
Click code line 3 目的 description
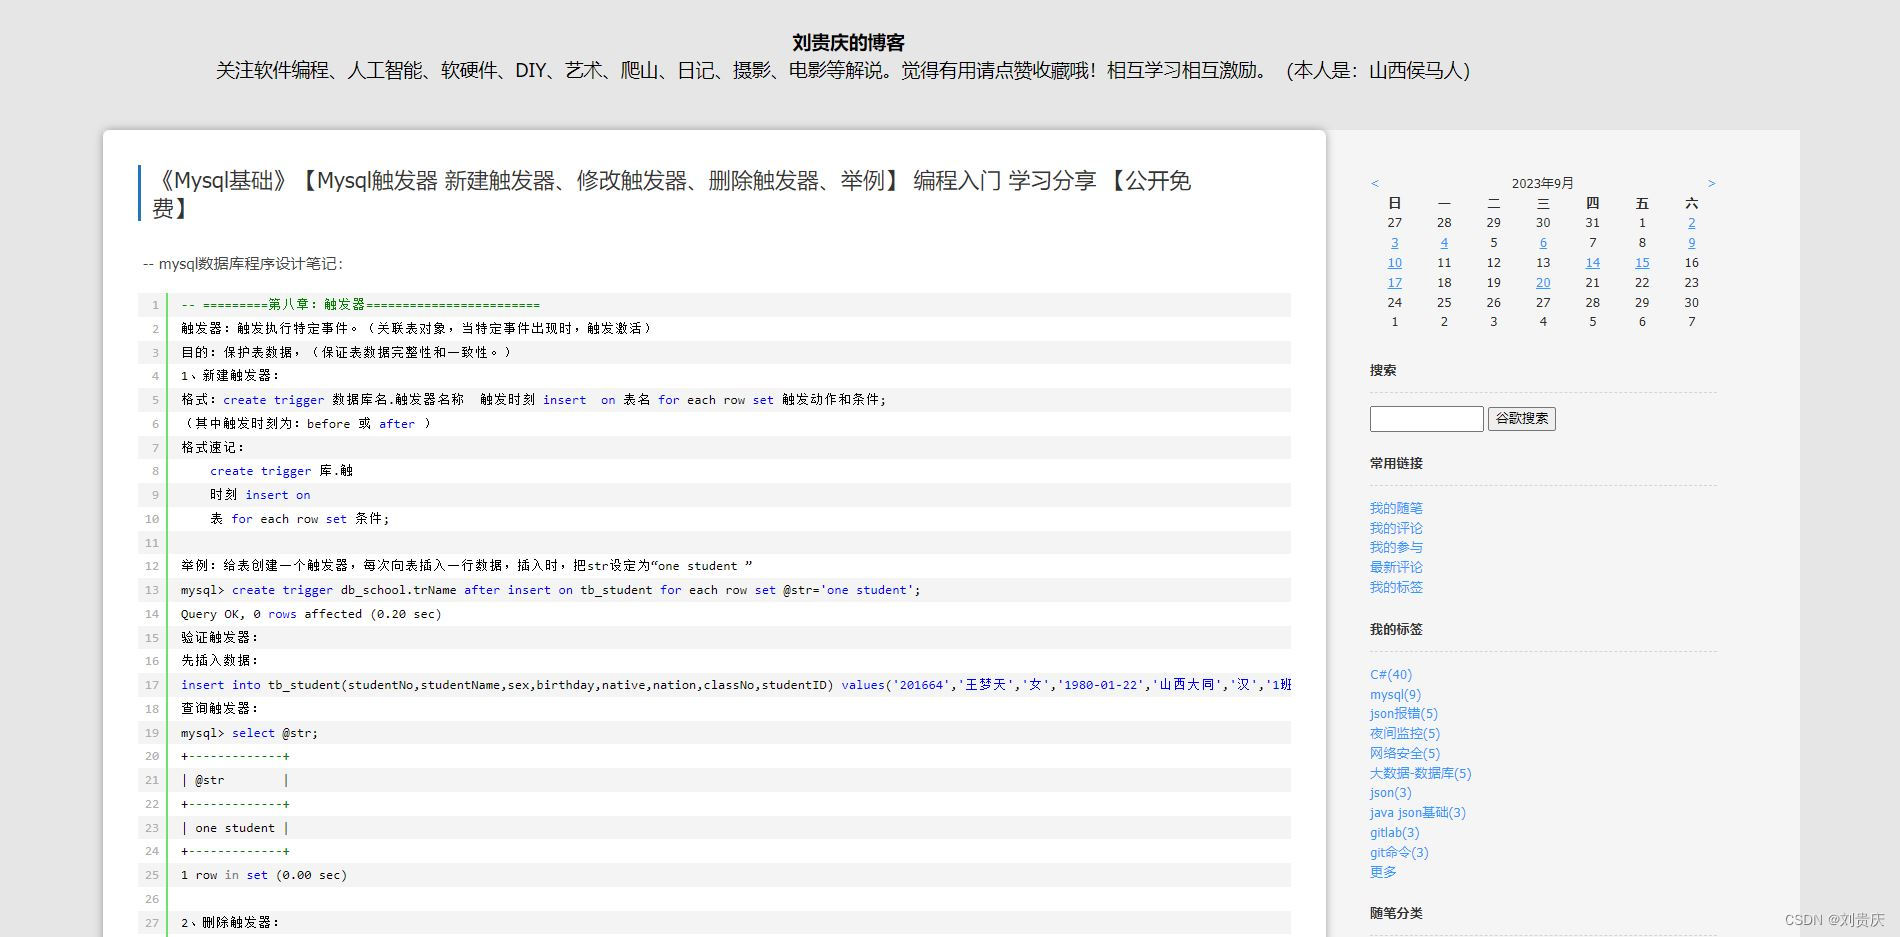pos(347,352)
